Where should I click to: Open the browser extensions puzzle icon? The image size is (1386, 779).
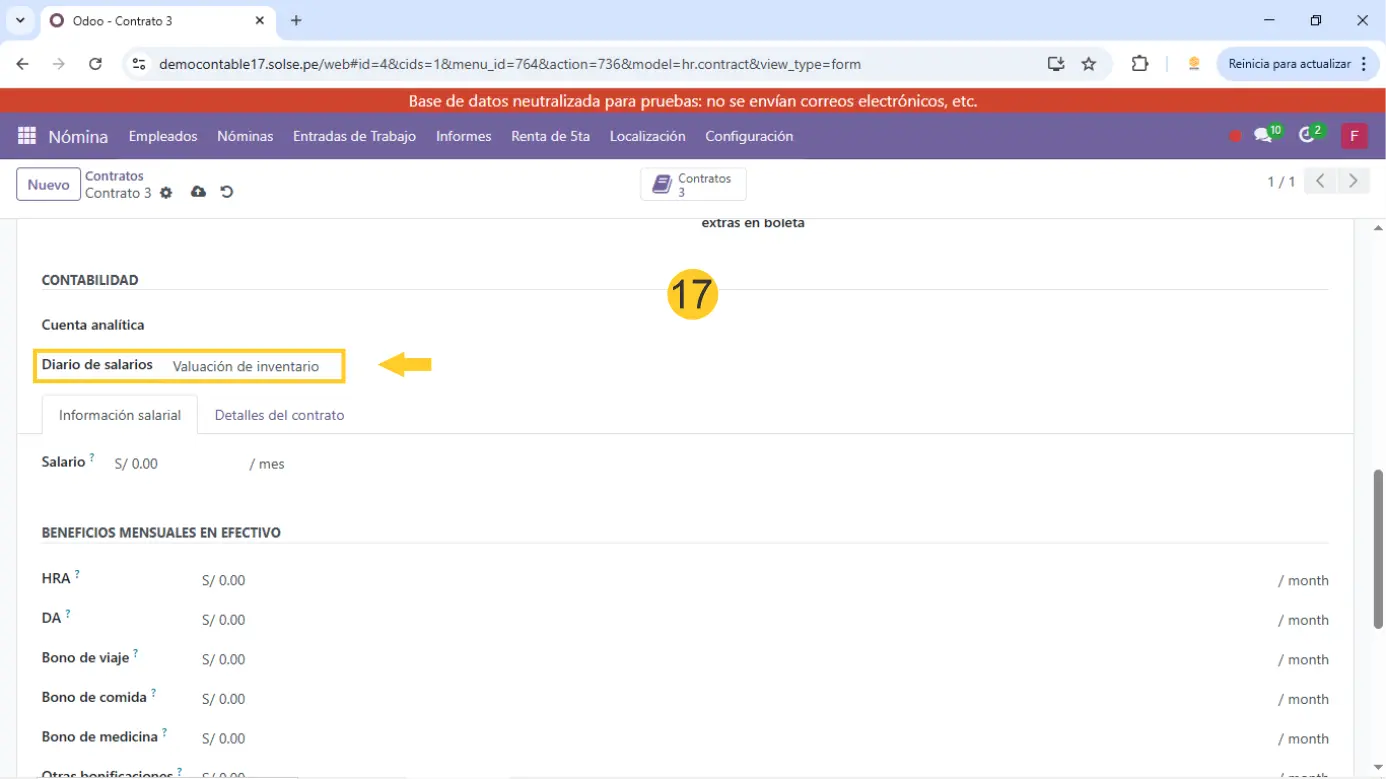(x=1140, y=64)
